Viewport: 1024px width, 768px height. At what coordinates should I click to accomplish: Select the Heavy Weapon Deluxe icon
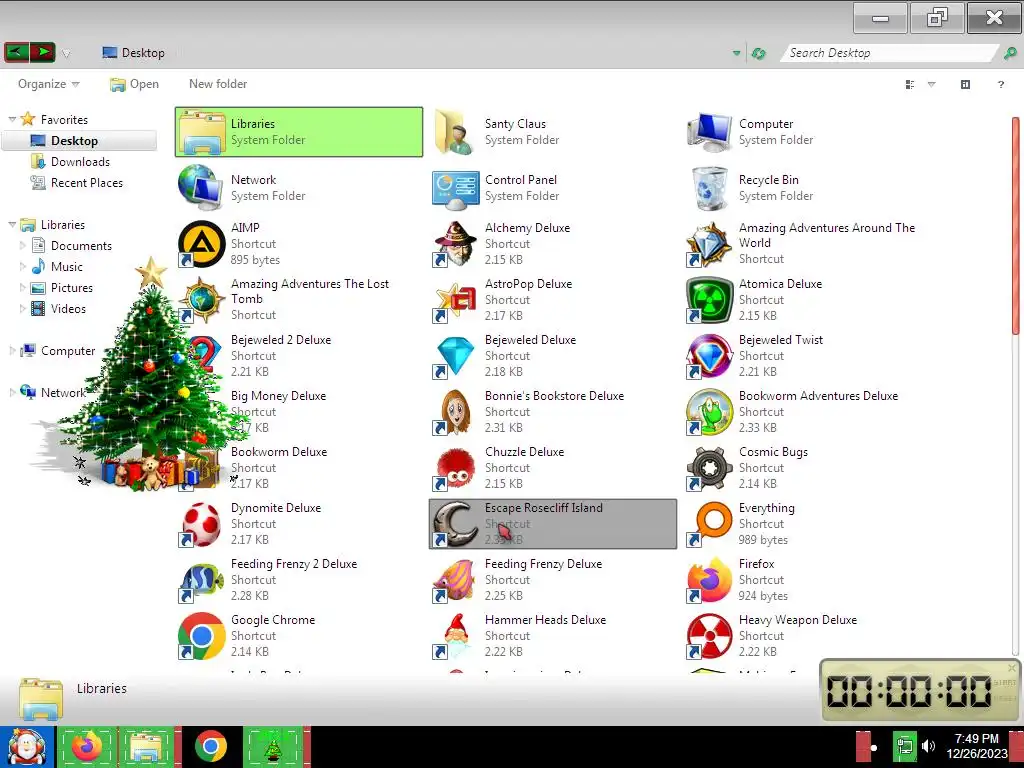click(x=709, y=636)
